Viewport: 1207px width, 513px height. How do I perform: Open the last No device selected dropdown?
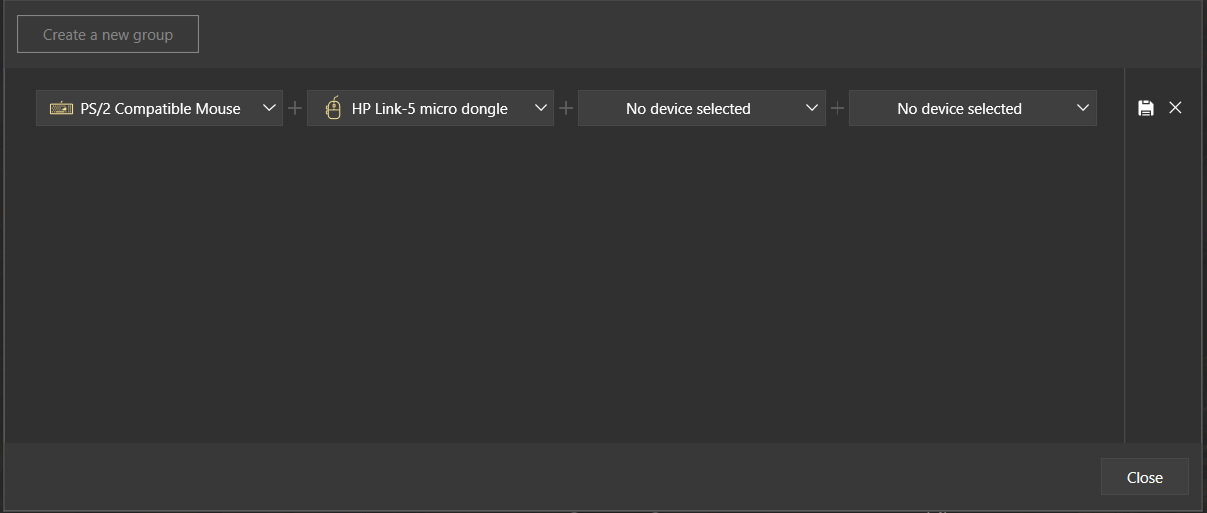(973, 108)
